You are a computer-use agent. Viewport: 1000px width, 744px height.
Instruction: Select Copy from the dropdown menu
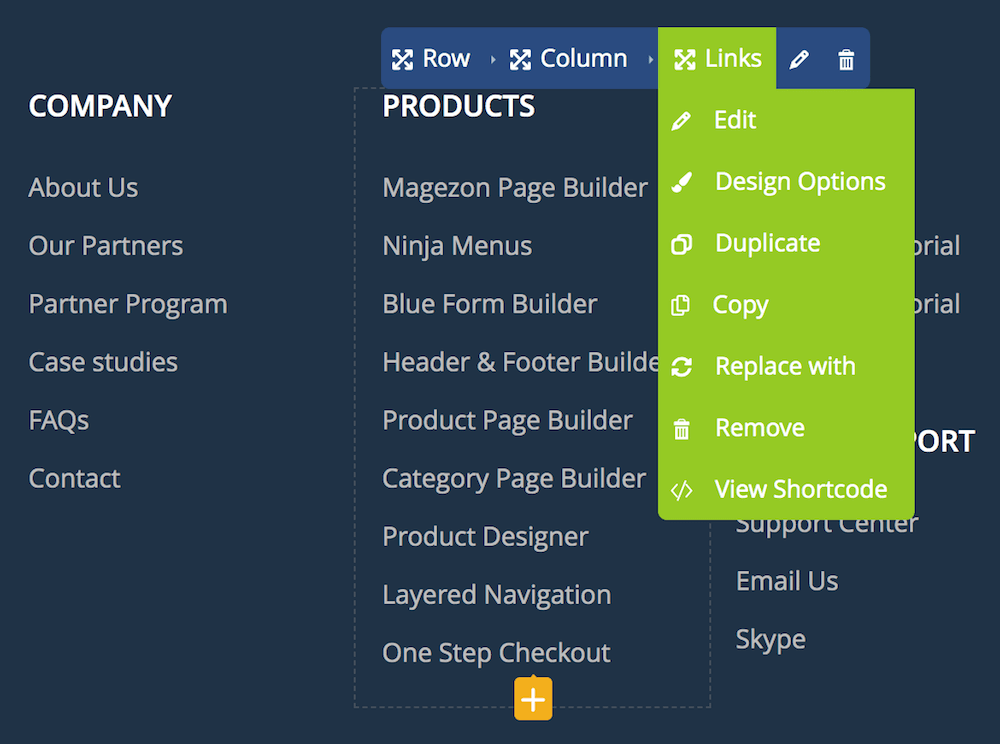740,305
